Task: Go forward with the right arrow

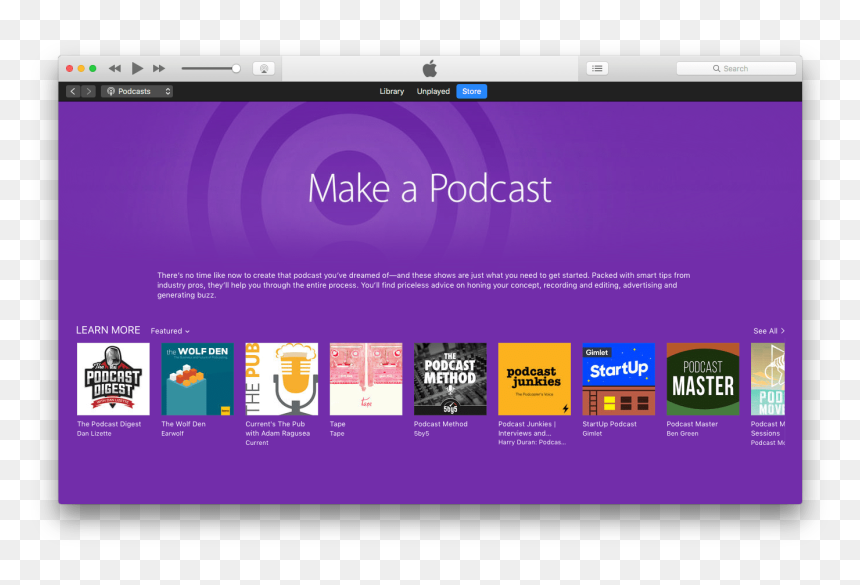Action: pos(88,92)
